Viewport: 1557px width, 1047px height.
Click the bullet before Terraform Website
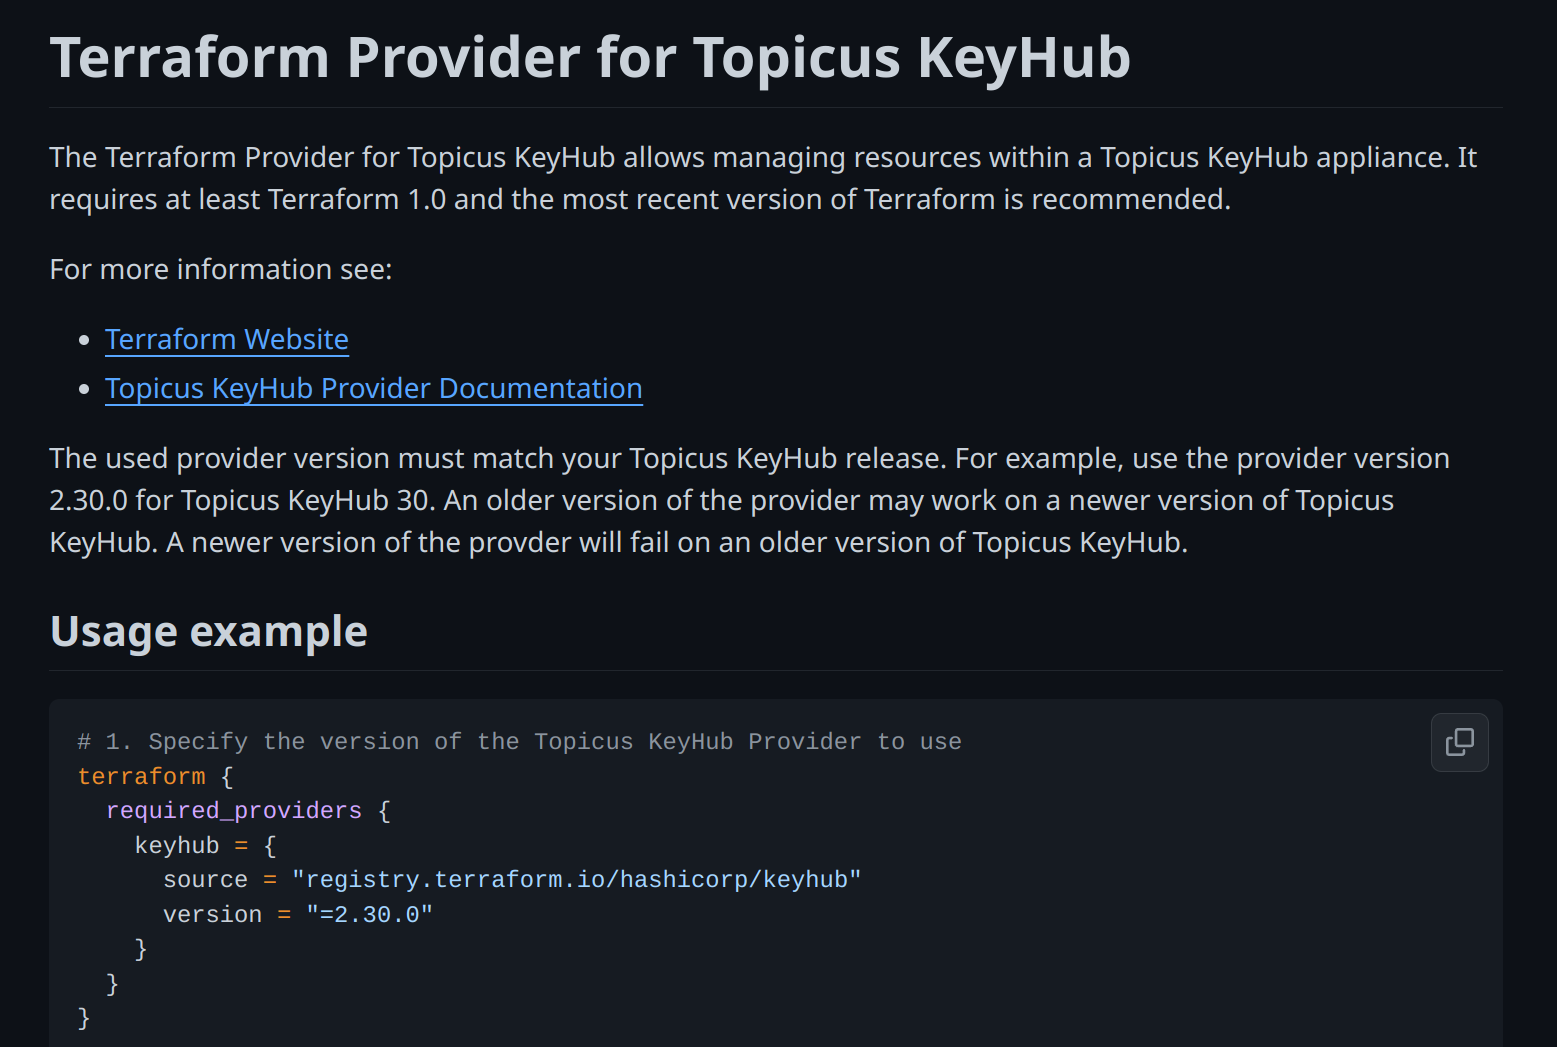pos(84,340)
